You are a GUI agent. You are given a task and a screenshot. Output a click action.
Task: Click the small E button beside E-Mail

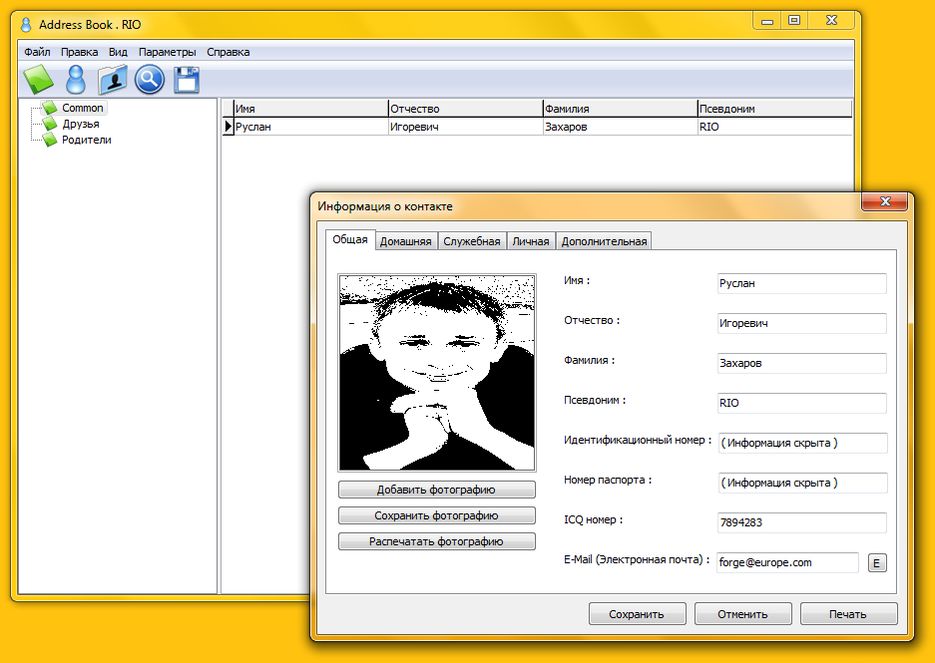(x=877, y=562)
